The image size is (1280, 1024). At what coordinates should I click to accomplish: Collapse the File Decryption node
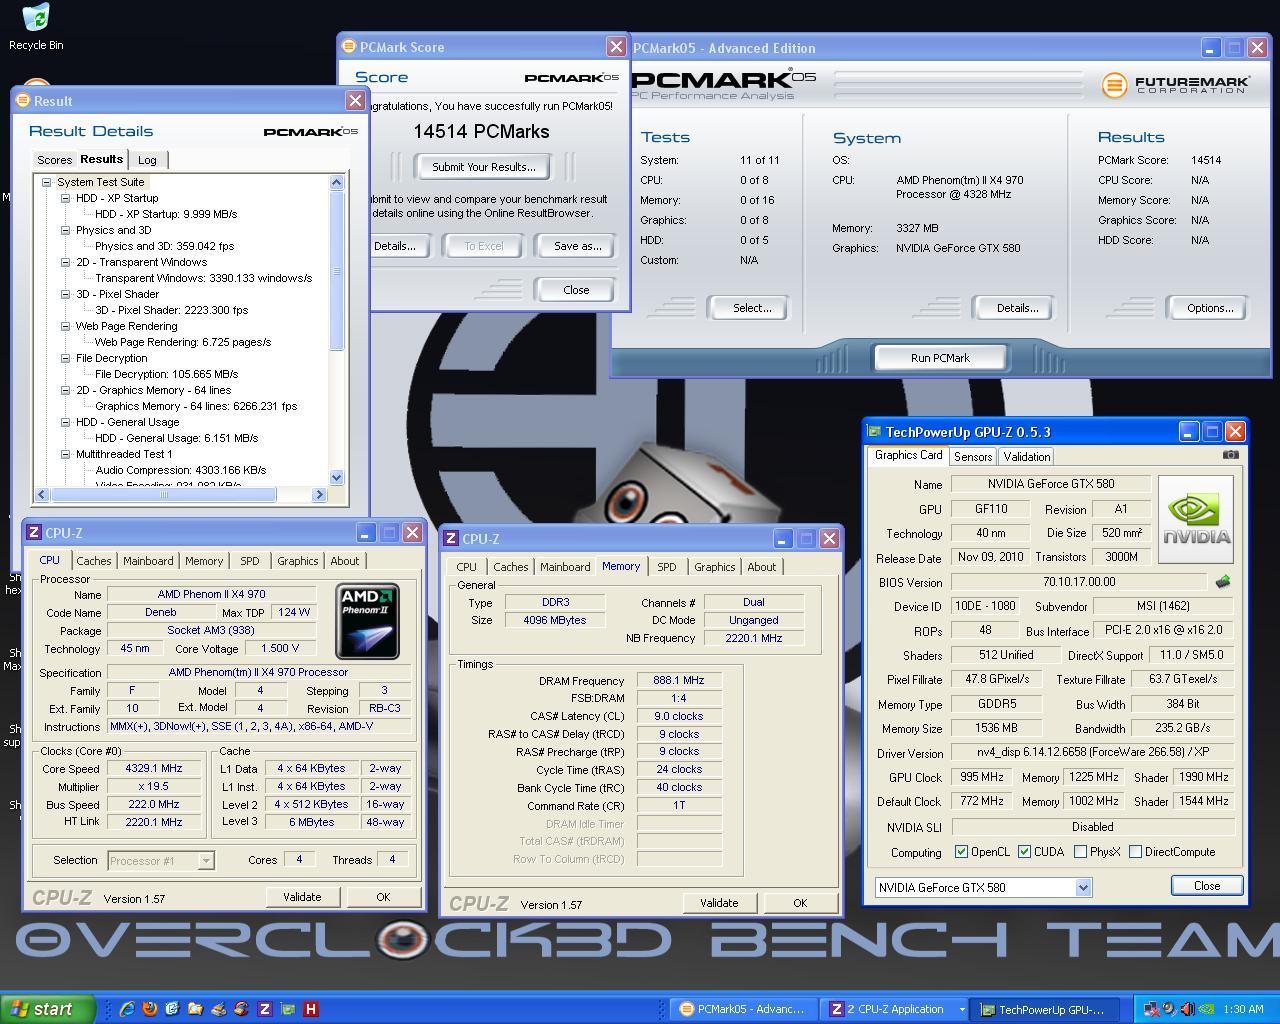click(66, 358)
